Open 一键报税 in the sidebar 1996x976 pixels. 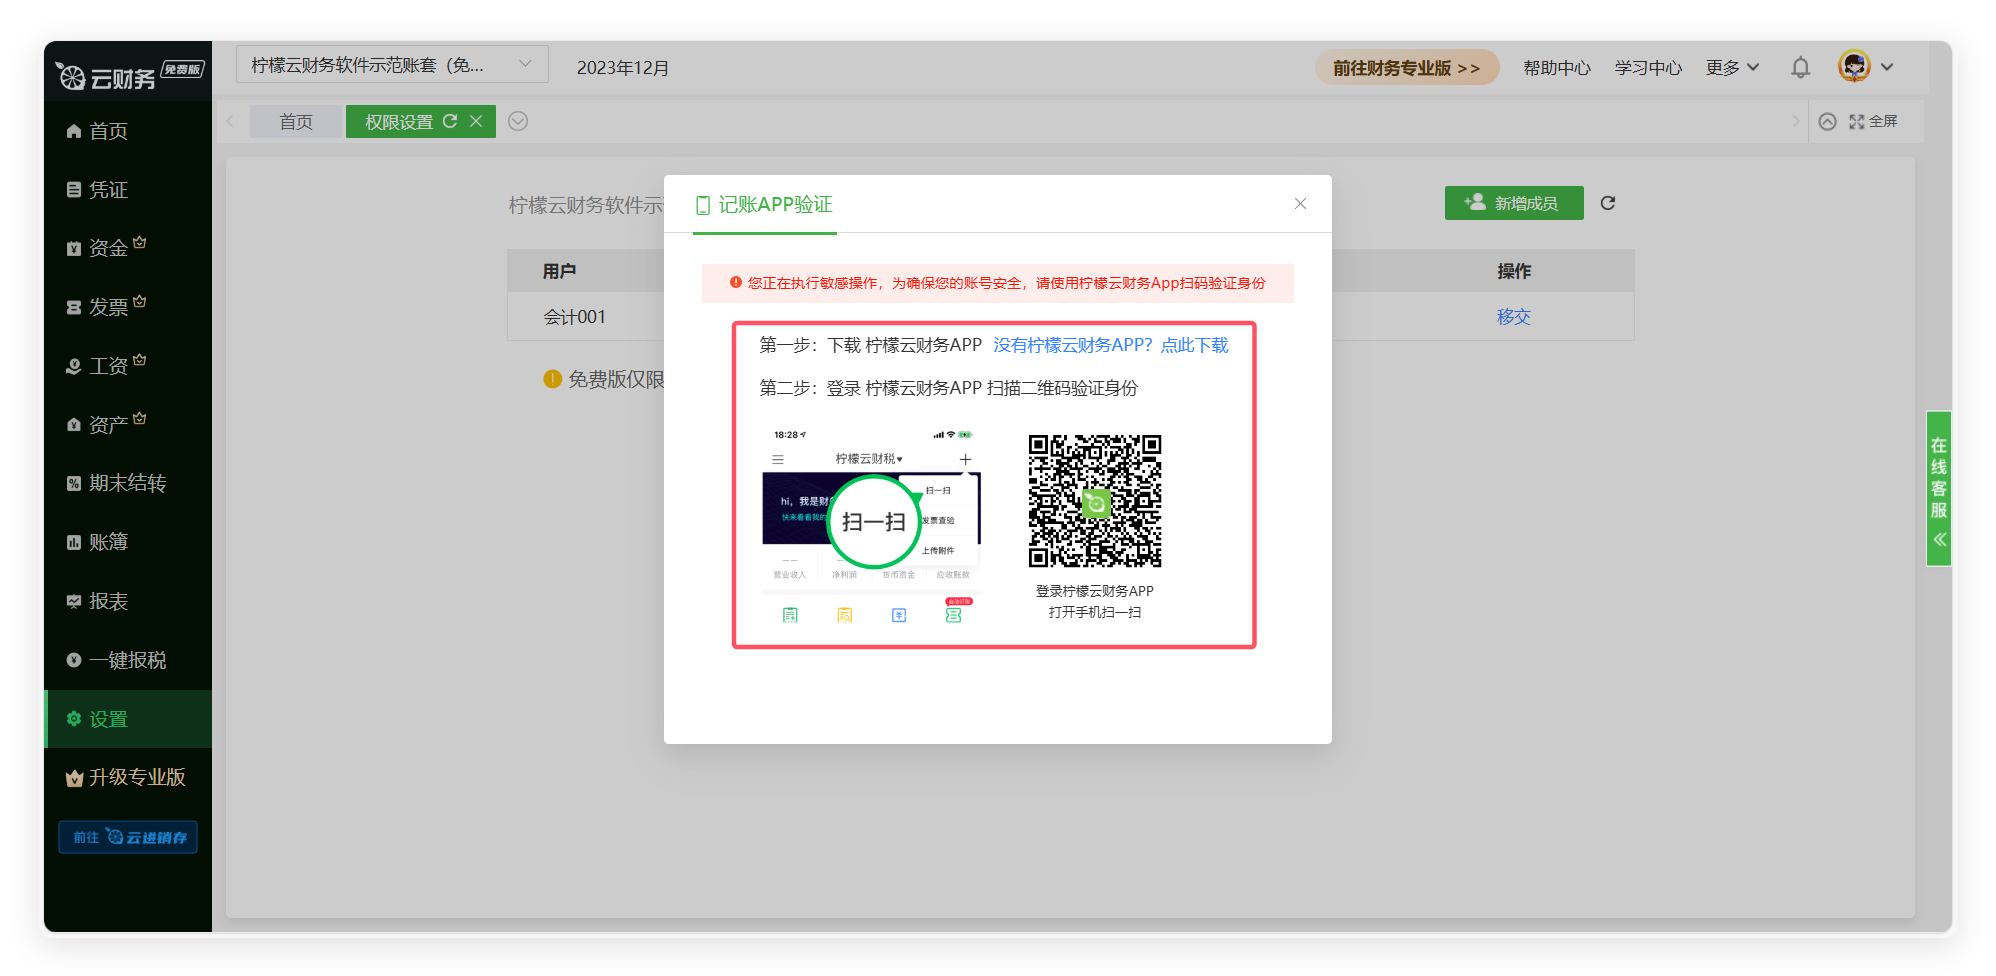coord(127,660)
